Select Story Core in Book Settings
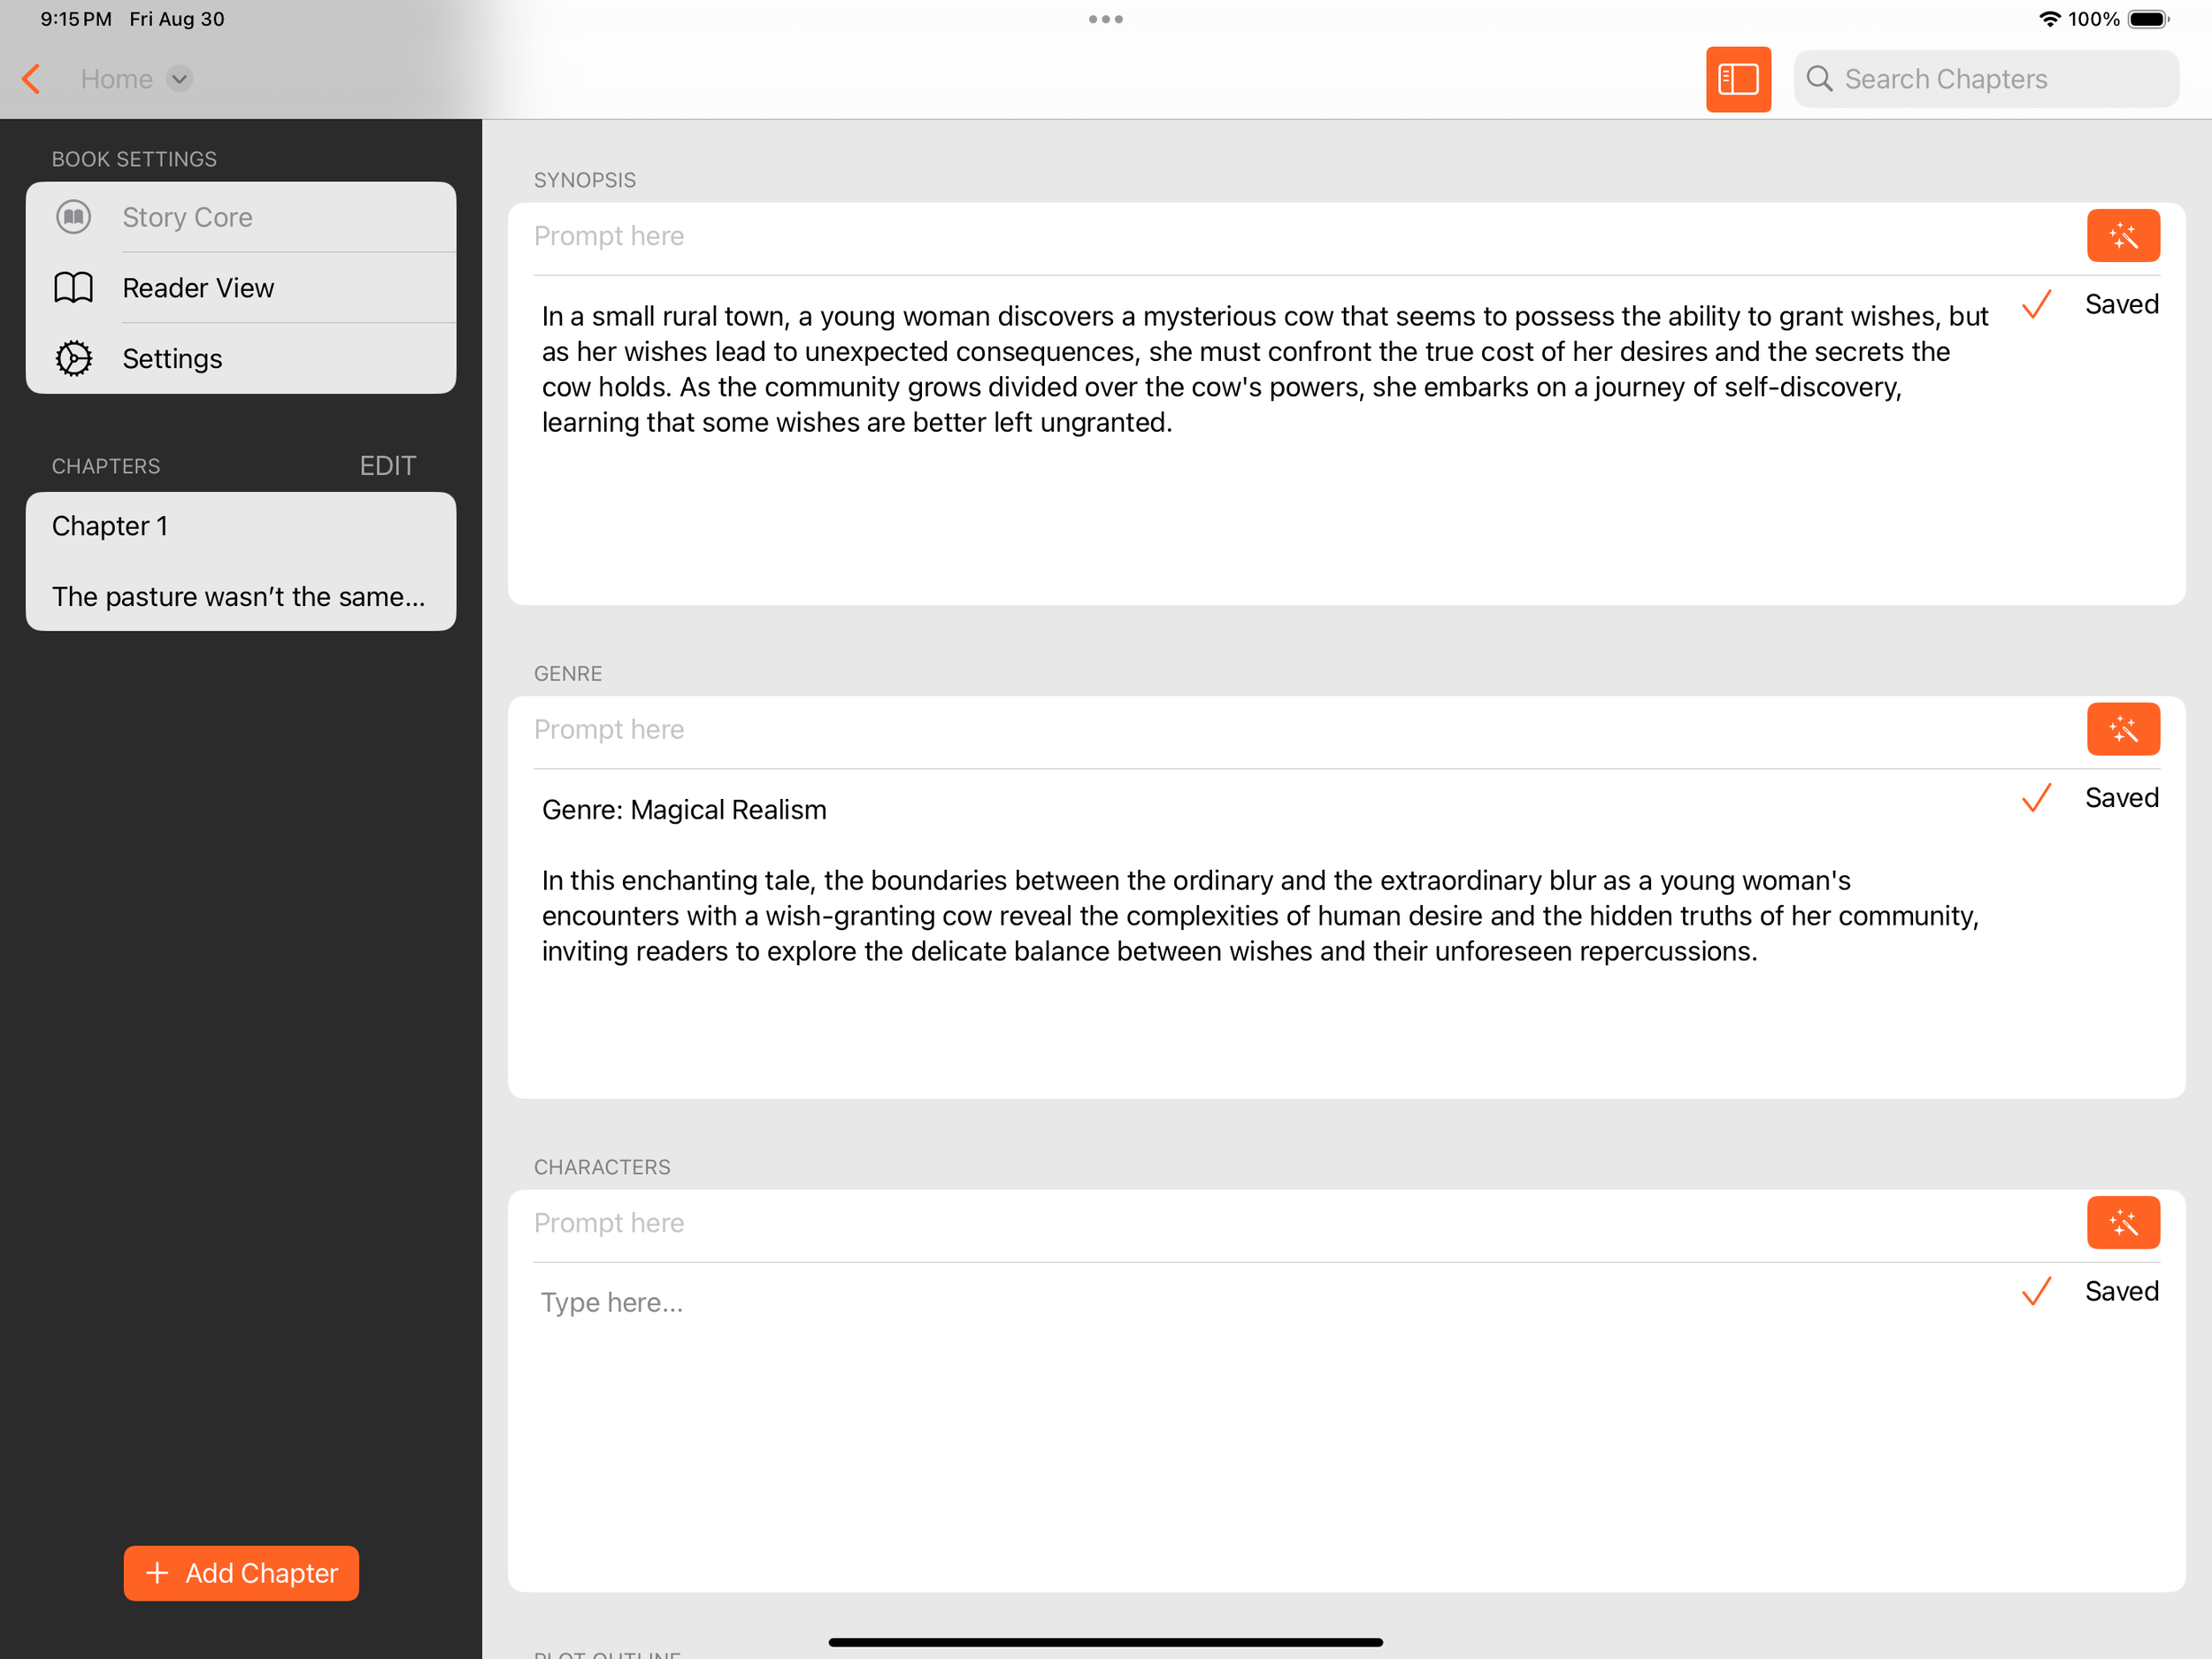The height and width of the screenshot is (1659, 2212). (241, 217)
